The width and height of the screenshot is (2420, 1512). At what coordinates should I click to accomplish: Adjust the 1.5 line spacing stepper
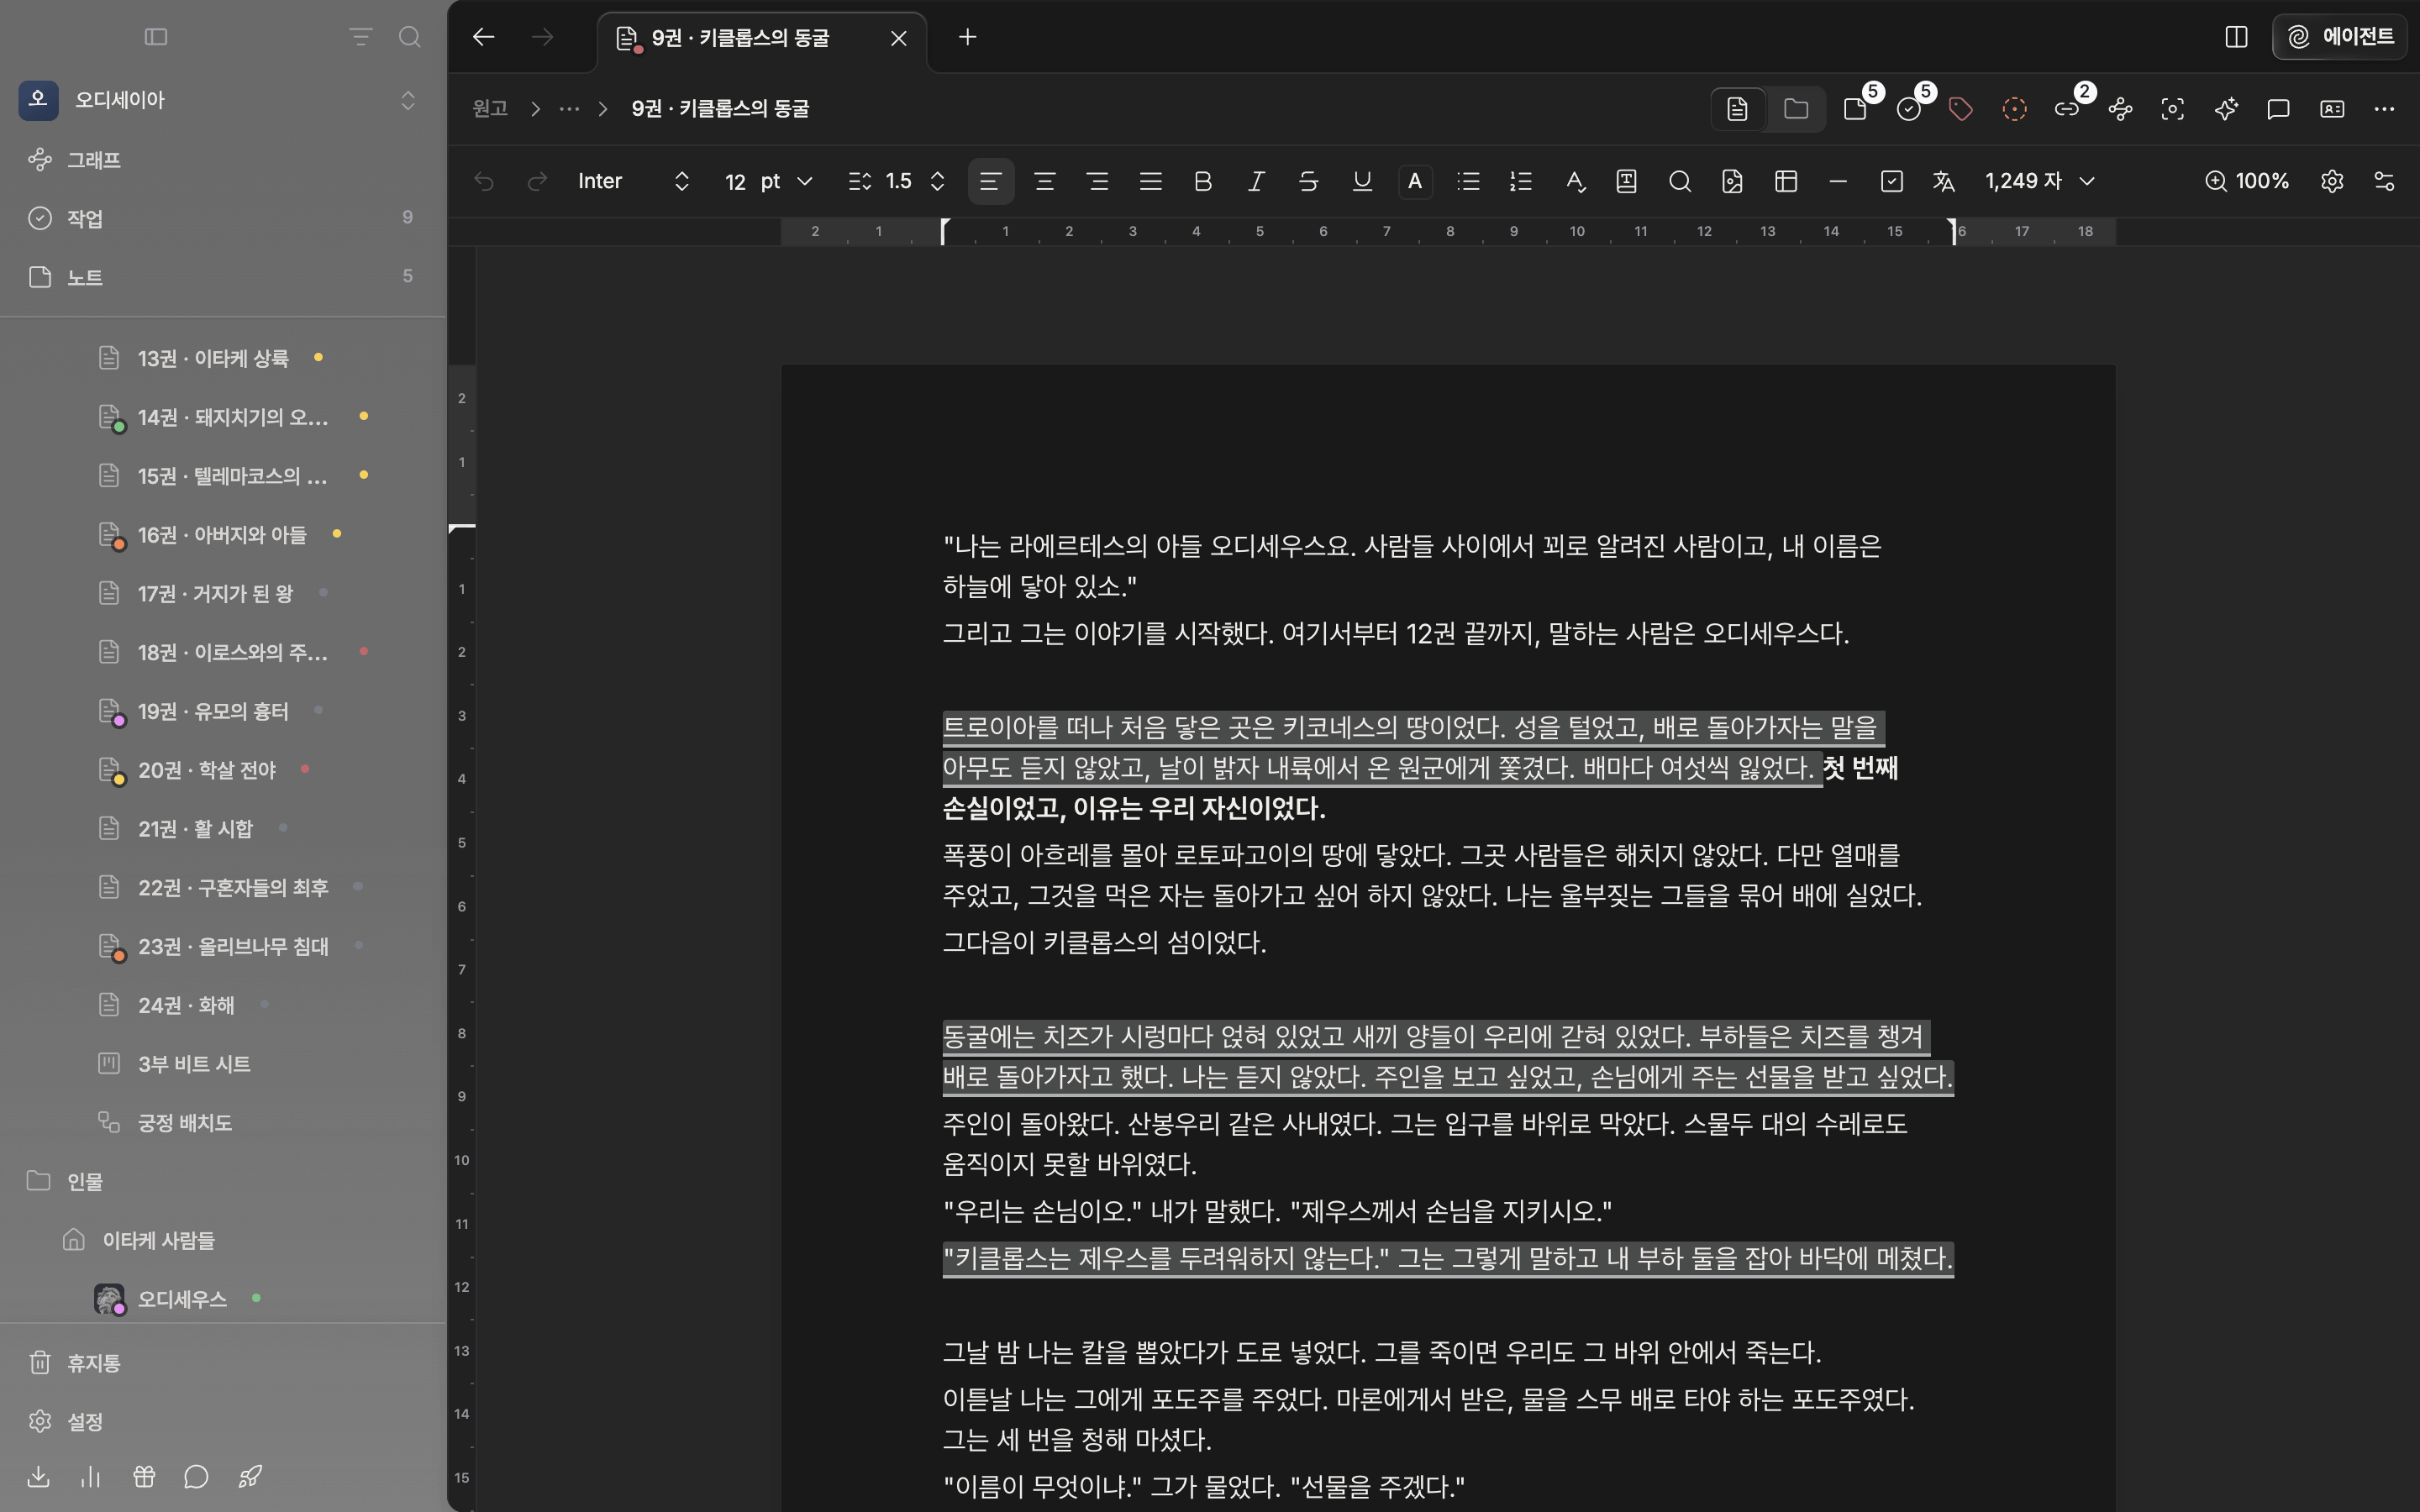(937, 181)
